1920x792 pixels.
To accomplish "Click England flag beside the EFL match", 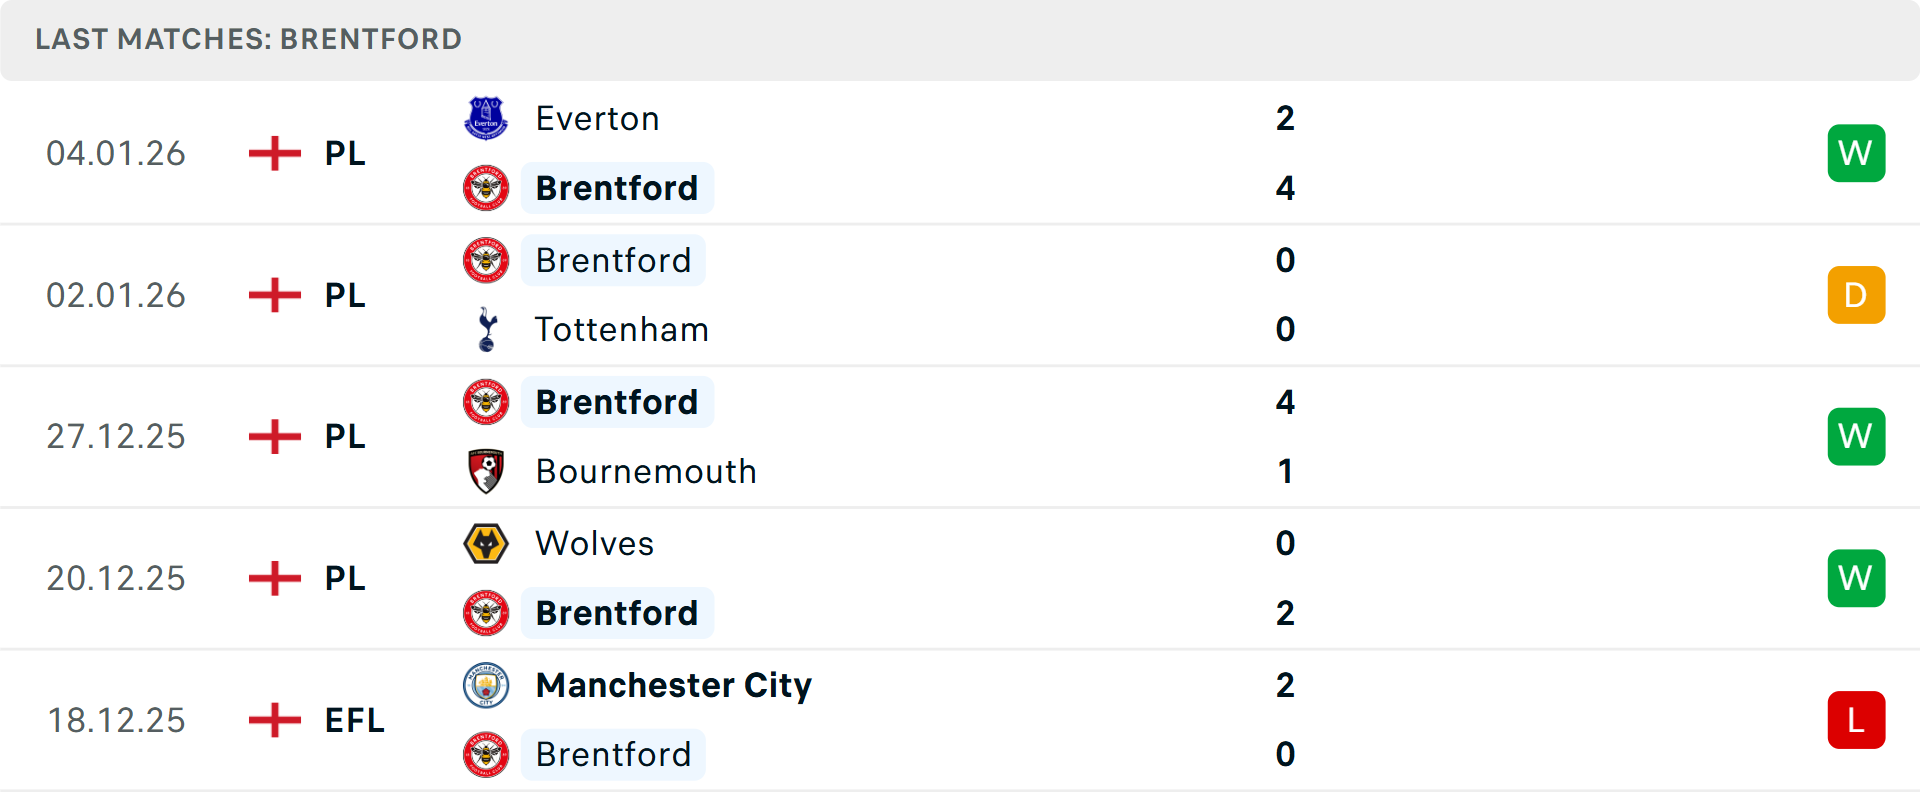I will 275,720.
